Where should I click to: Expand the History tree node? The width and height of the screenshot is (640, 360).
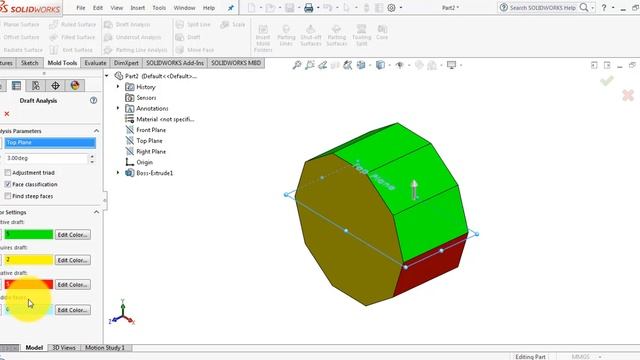coord(118,87)
